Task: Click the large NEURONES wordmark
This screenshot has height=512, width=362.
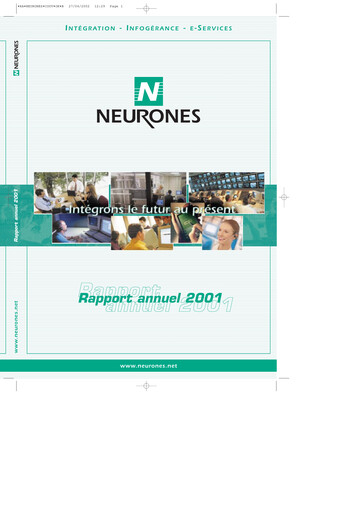Action: pos(148,118)
